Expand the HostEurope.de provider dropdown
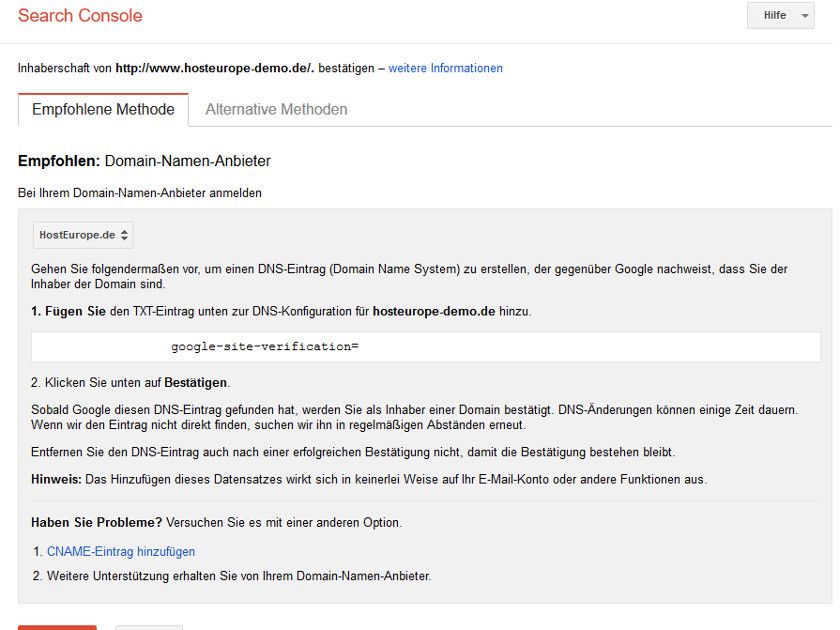Screen dimensions: 840x630 coord(83,235)
